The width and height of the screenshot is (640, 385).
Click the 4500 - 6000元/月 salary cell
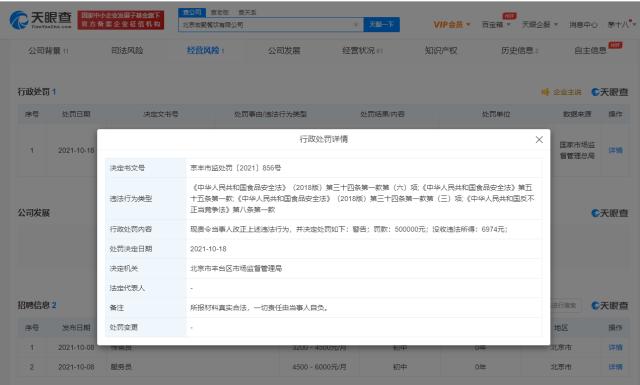319,367
